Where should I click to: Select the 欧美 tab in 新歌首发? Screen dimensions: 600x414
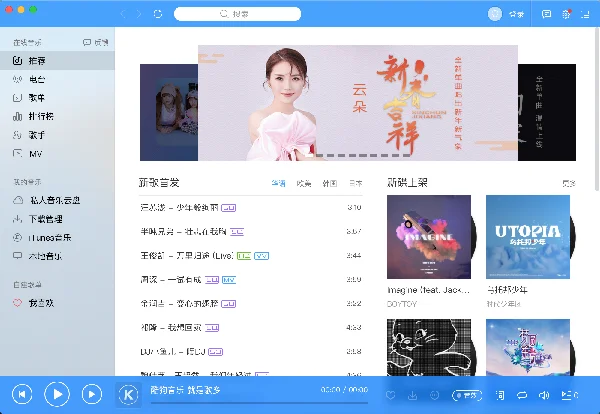(x=304, y=183)
